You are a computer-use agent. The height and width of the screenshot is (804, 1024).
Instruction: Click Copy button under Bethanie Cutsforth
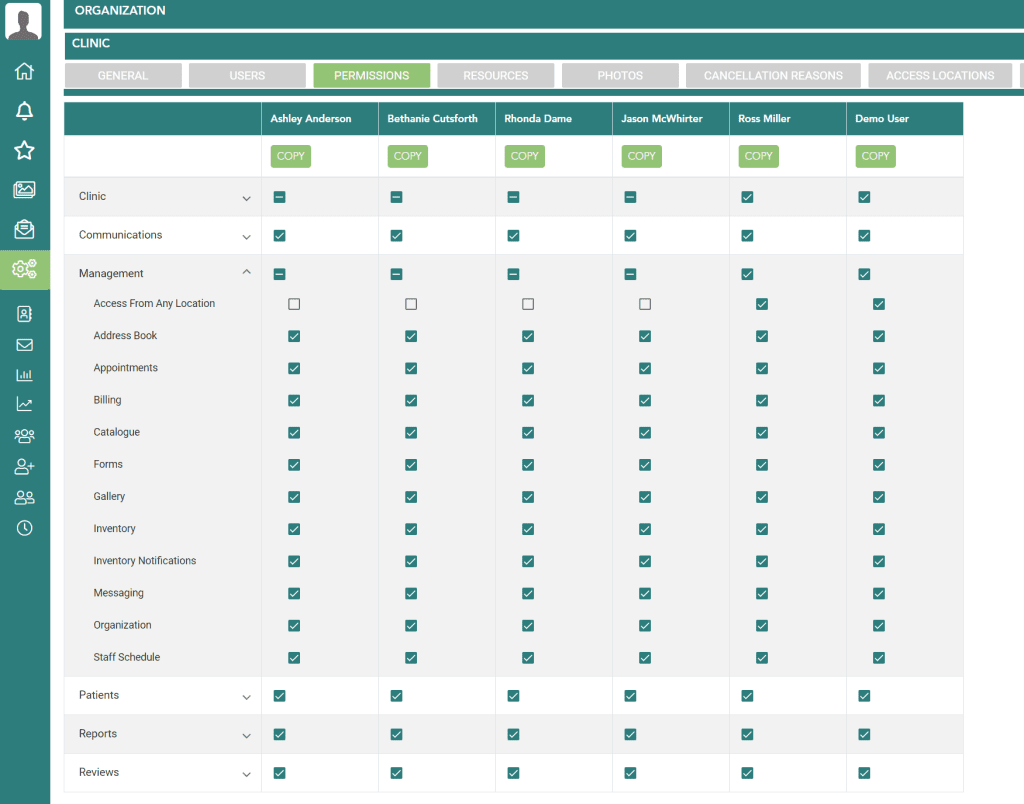(407, 156)
